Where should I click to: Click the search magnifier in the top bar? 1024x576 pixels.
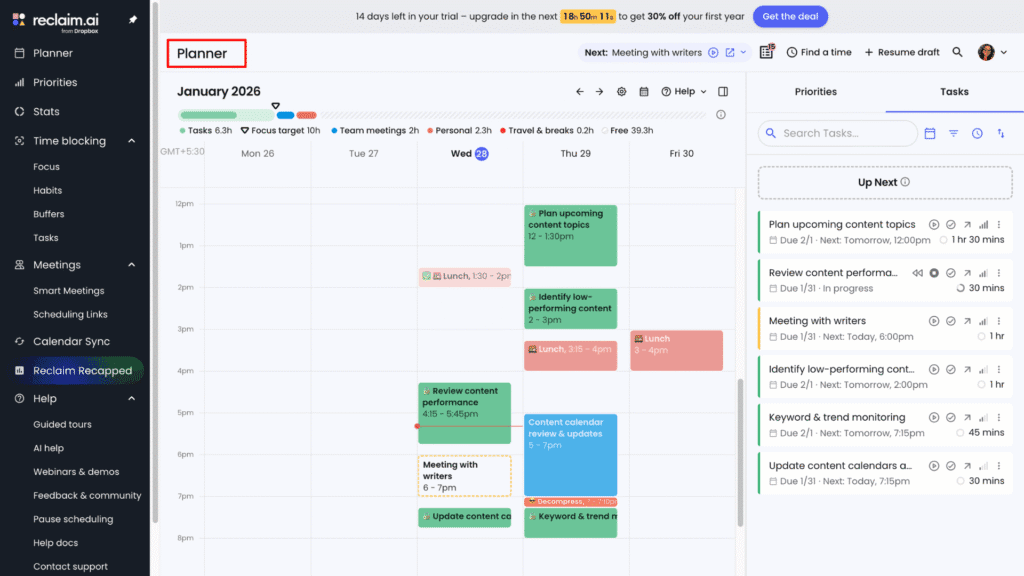(958, 51)
